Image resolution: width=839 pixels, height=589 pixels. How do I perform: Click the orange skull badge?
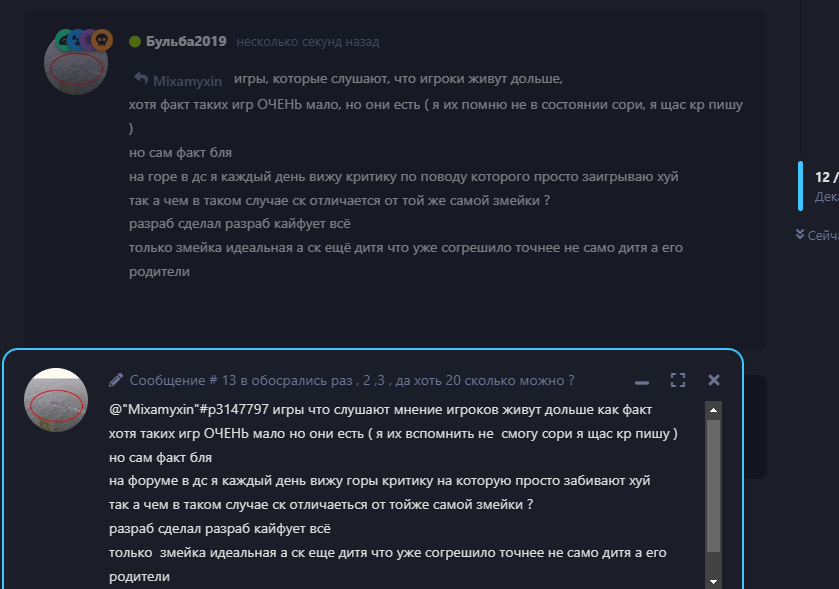click(x=102, y=40)
